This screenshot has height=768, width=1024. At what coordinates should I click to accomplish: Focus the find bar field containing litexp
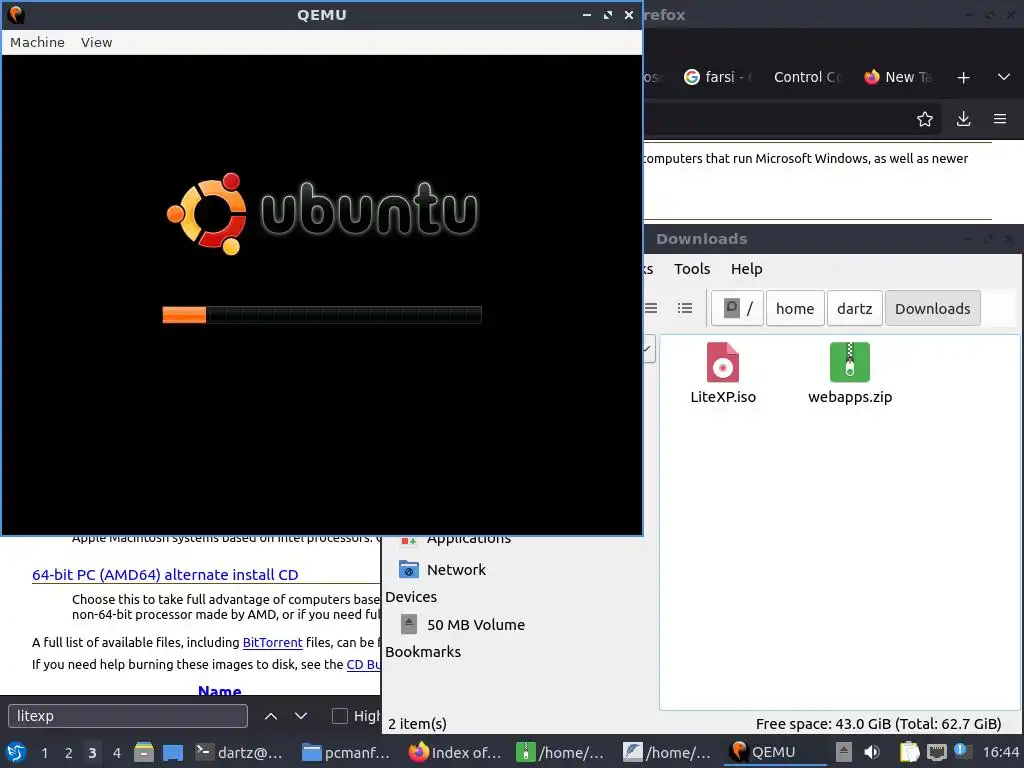128,716
